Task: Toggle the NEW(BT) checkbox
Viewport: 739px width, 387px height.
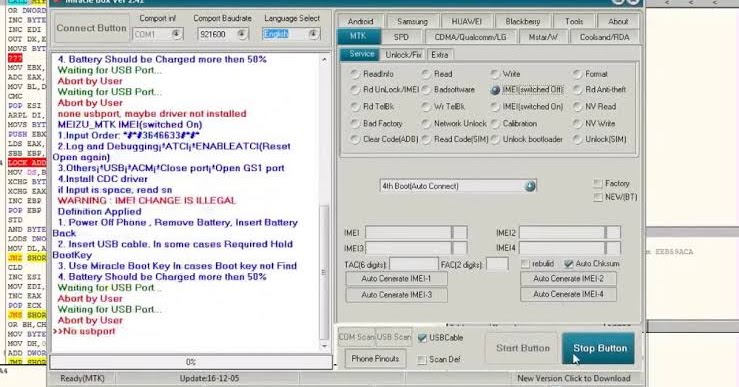Action: click(598, 198)
